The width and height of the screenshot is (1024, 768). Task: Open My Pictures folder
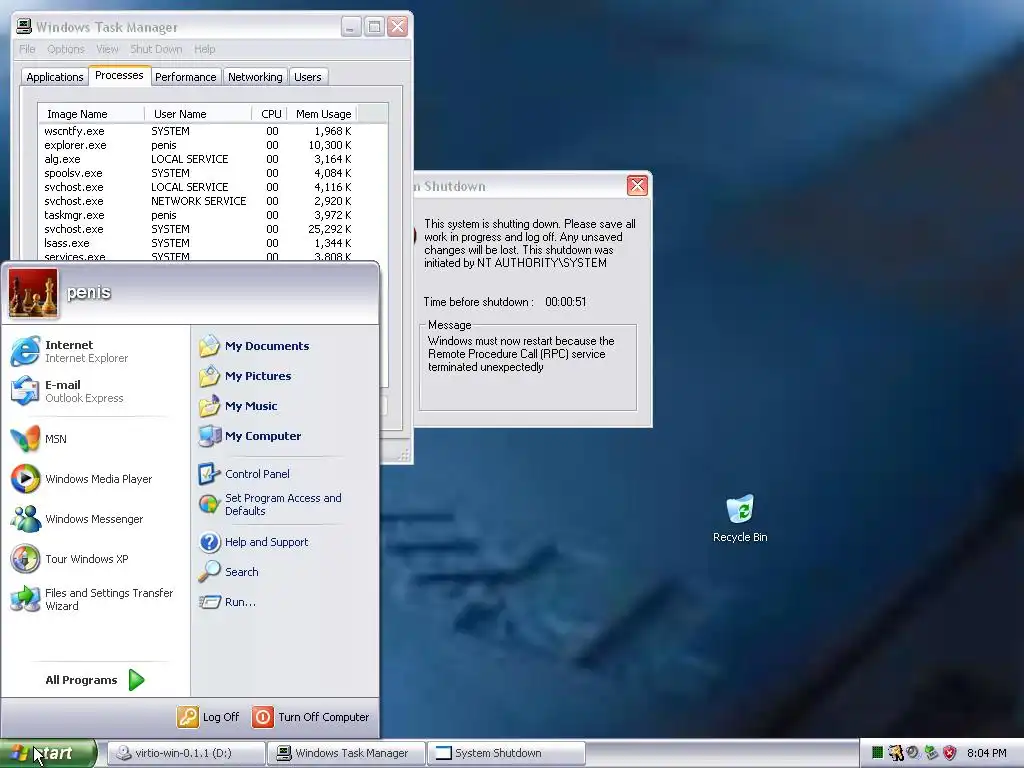coord(245,376)
